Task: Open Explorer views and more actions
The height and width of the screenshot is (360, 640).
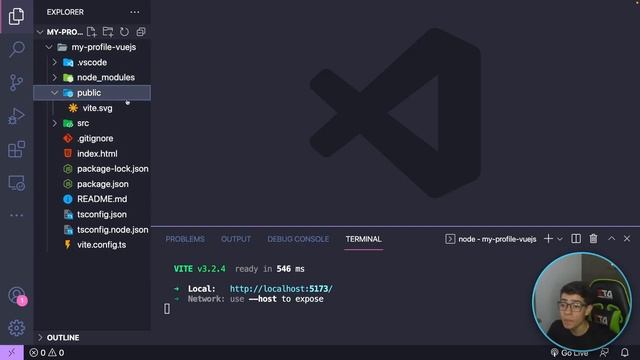Action: 135,12
